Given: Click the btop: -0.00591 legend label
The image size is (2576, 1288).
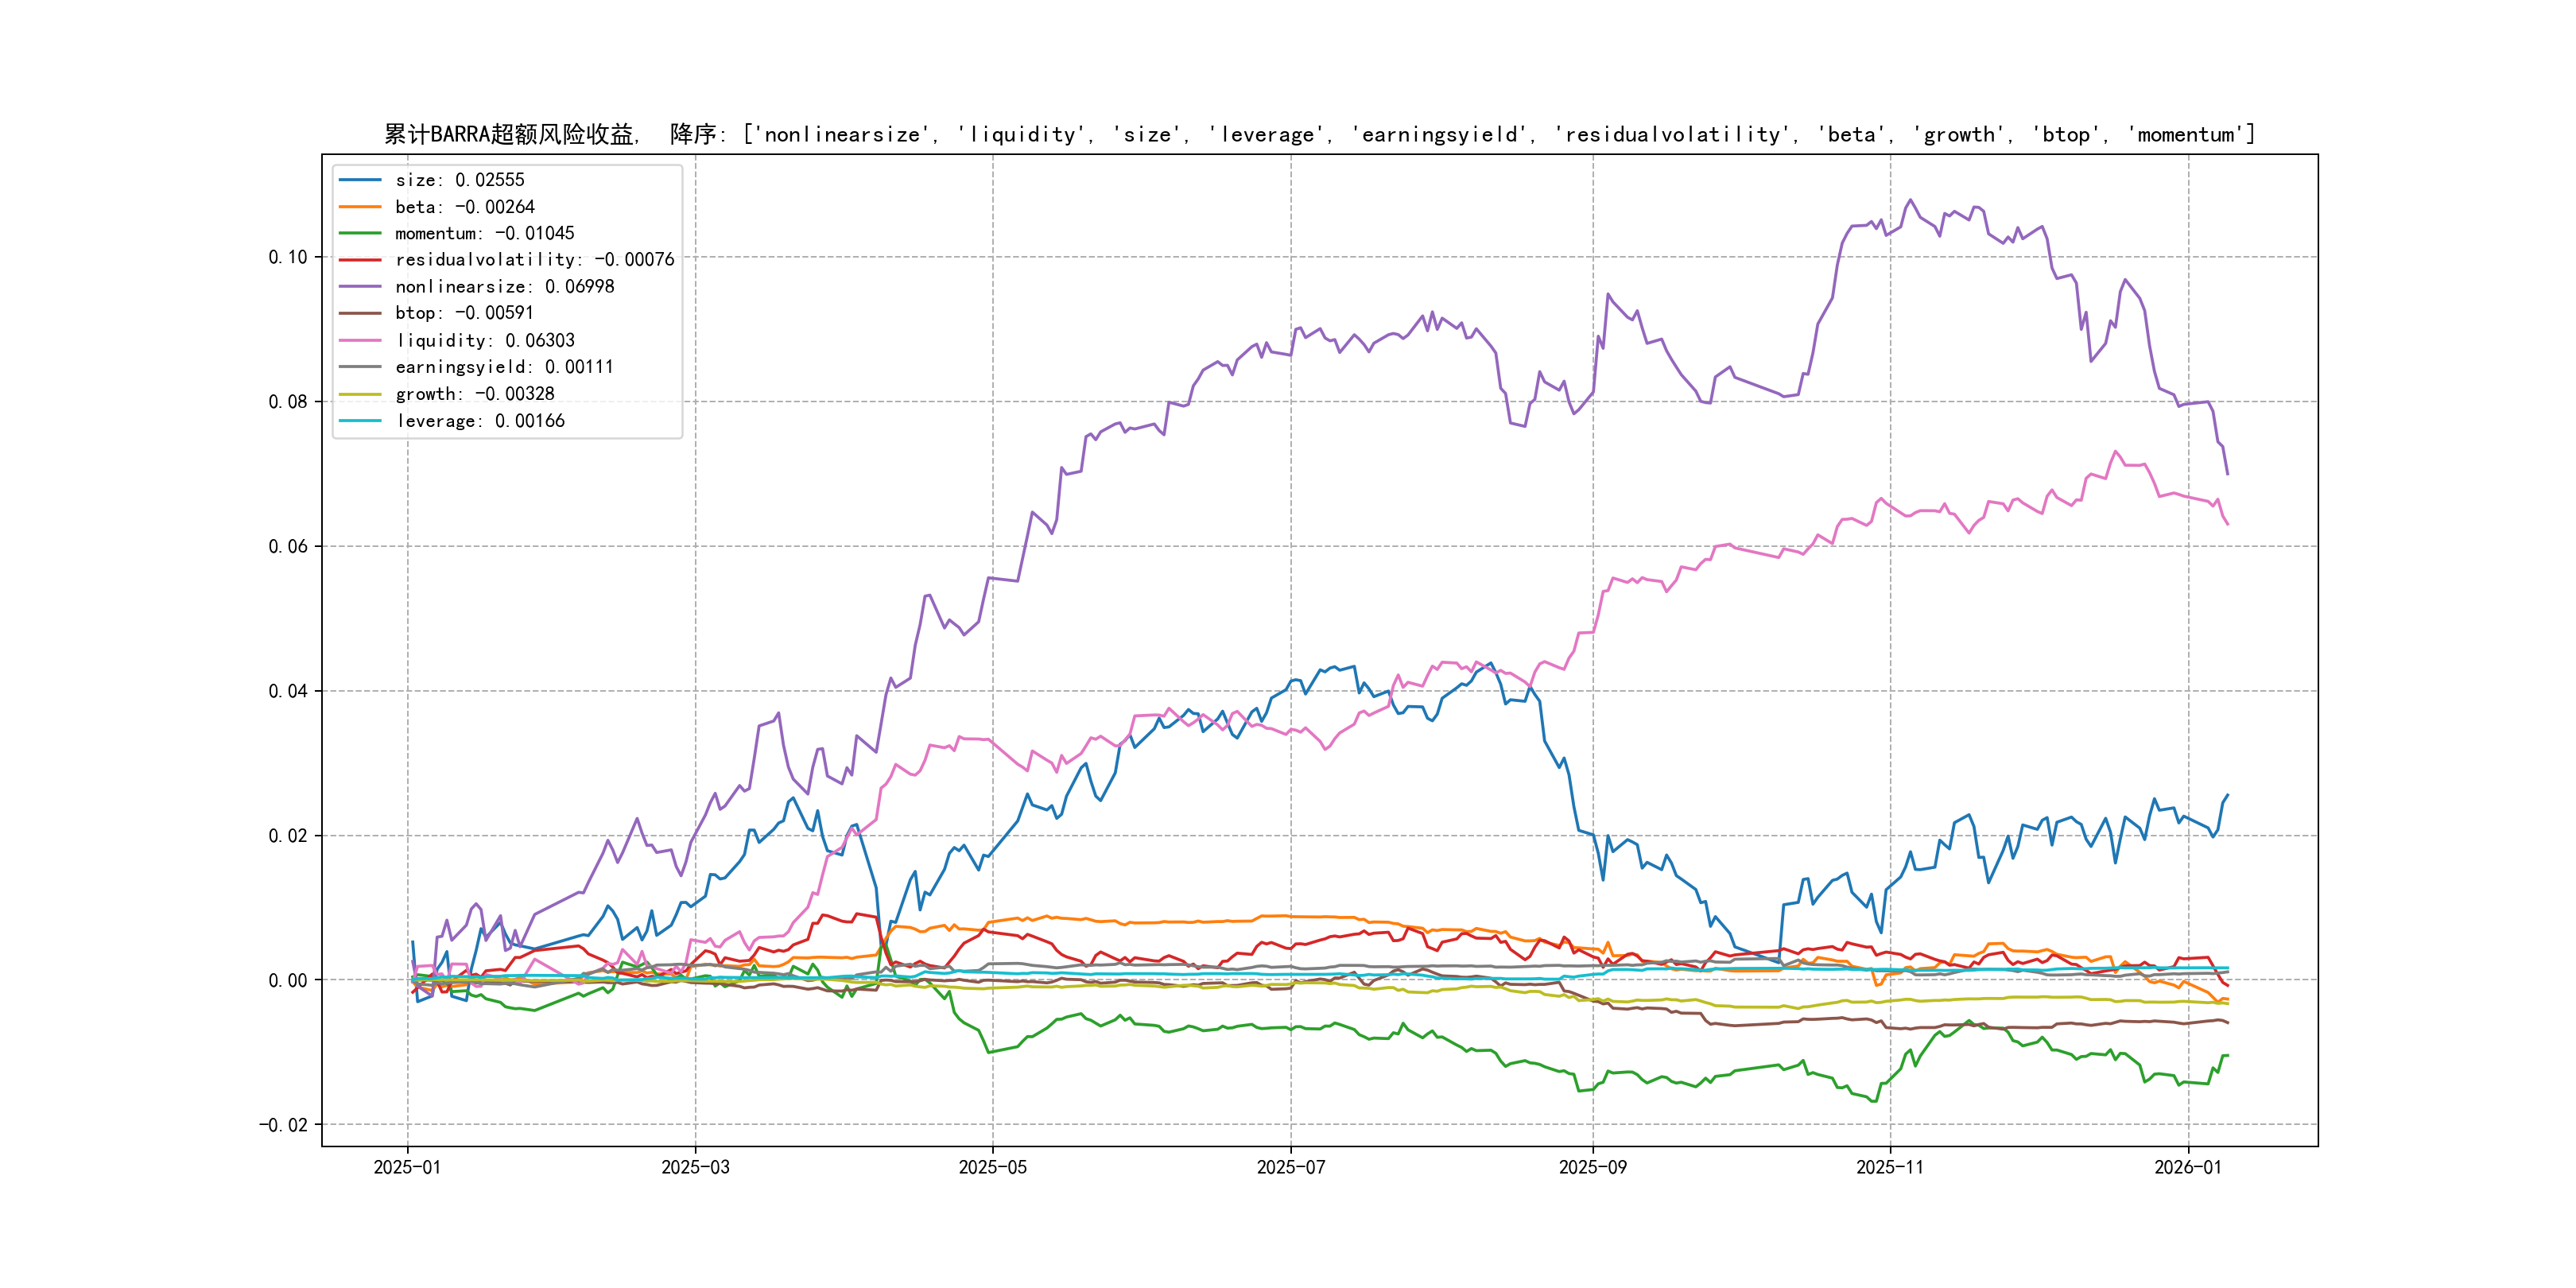Looking at the screenshot, I should click(x=464, y=313).
